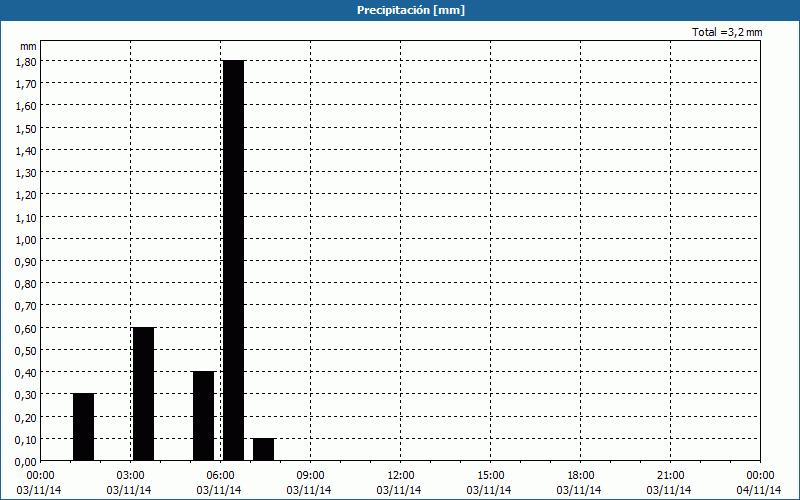Click the bar reaching 0,60 mm

pos(143,394)
